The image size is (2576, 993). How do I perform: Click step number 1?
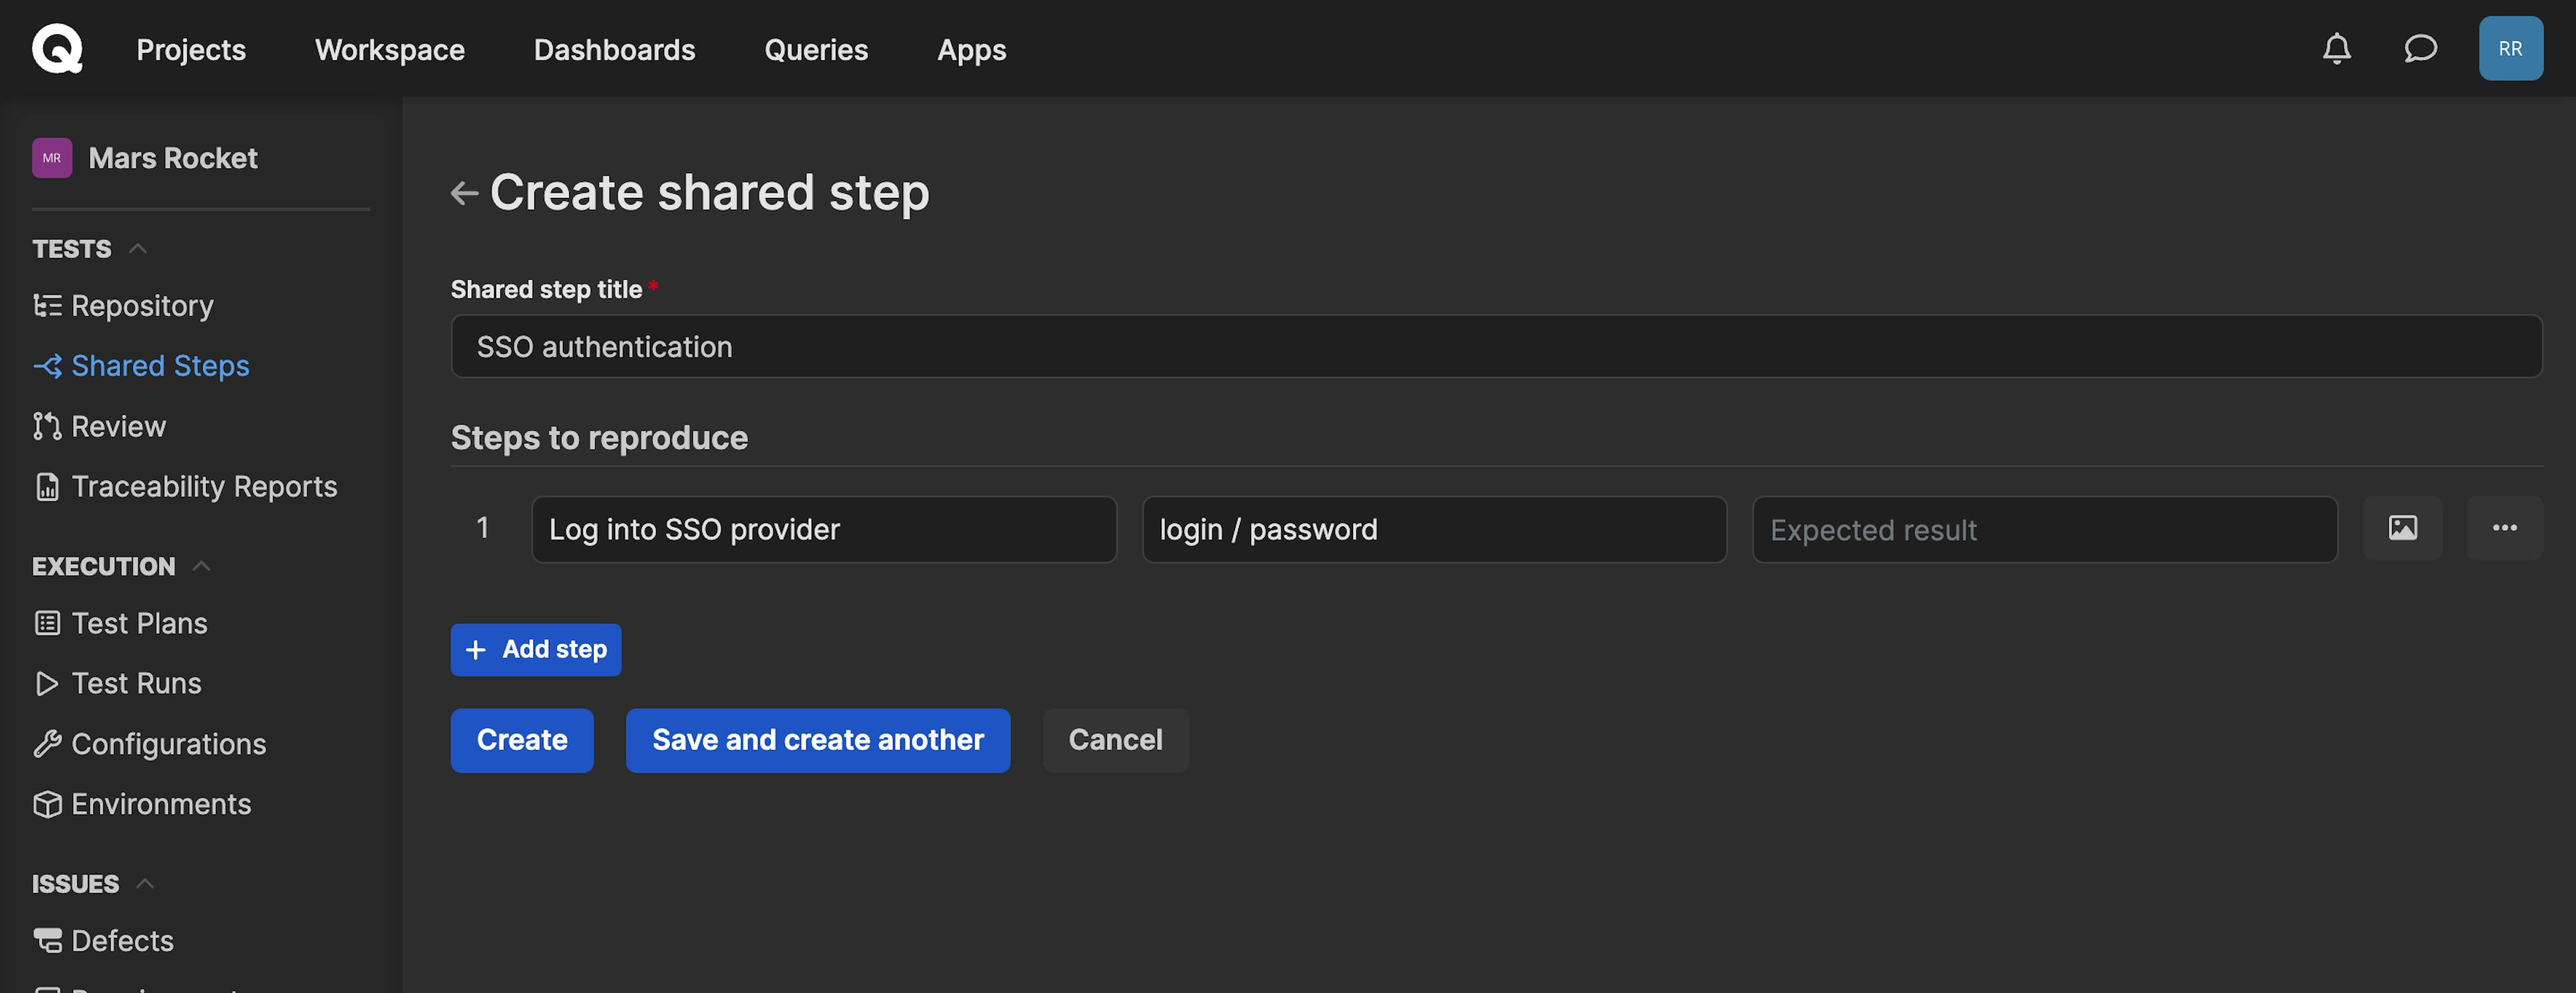(482, 528)
